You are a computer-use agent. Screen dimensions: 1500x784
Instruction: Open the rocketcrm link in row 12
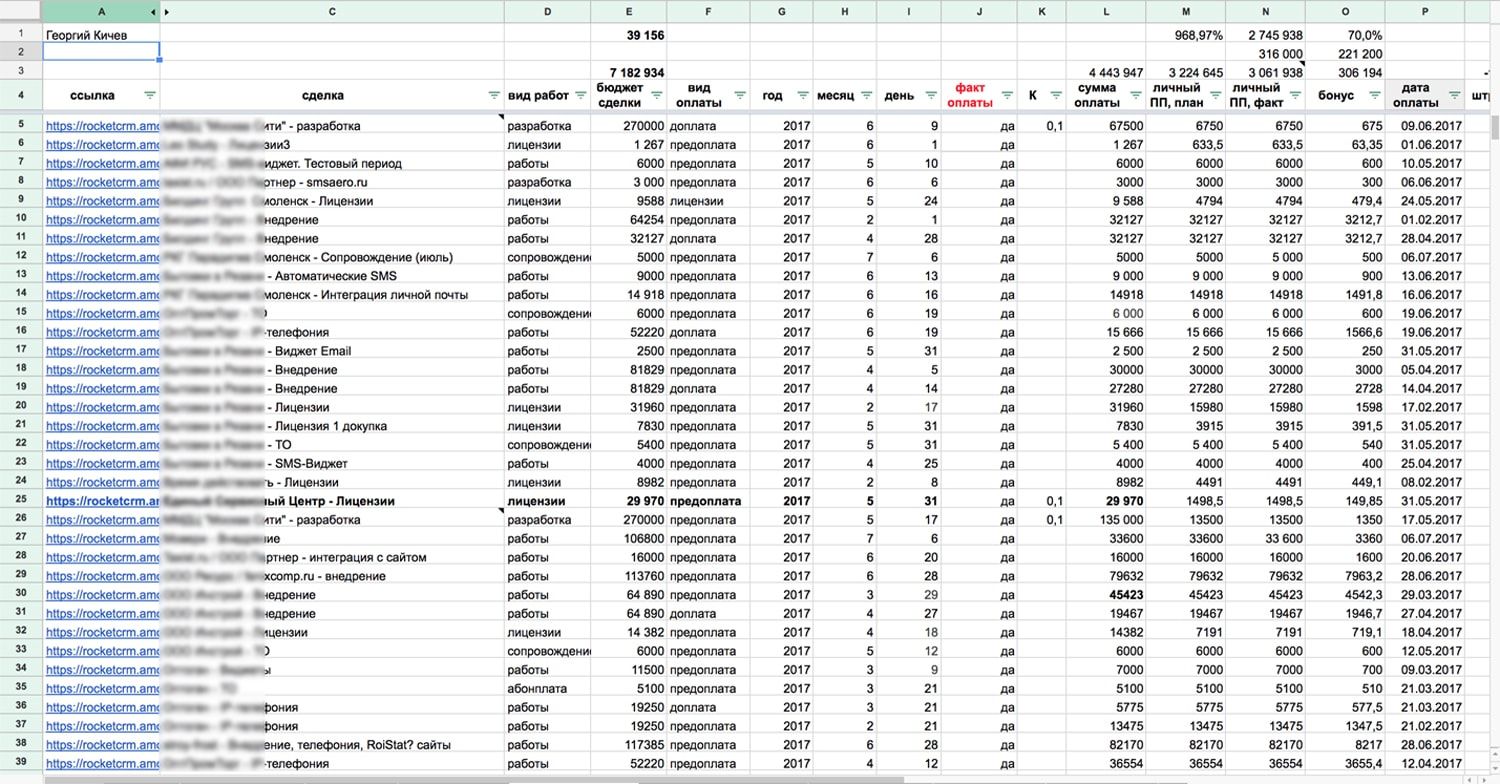point(103,257)
